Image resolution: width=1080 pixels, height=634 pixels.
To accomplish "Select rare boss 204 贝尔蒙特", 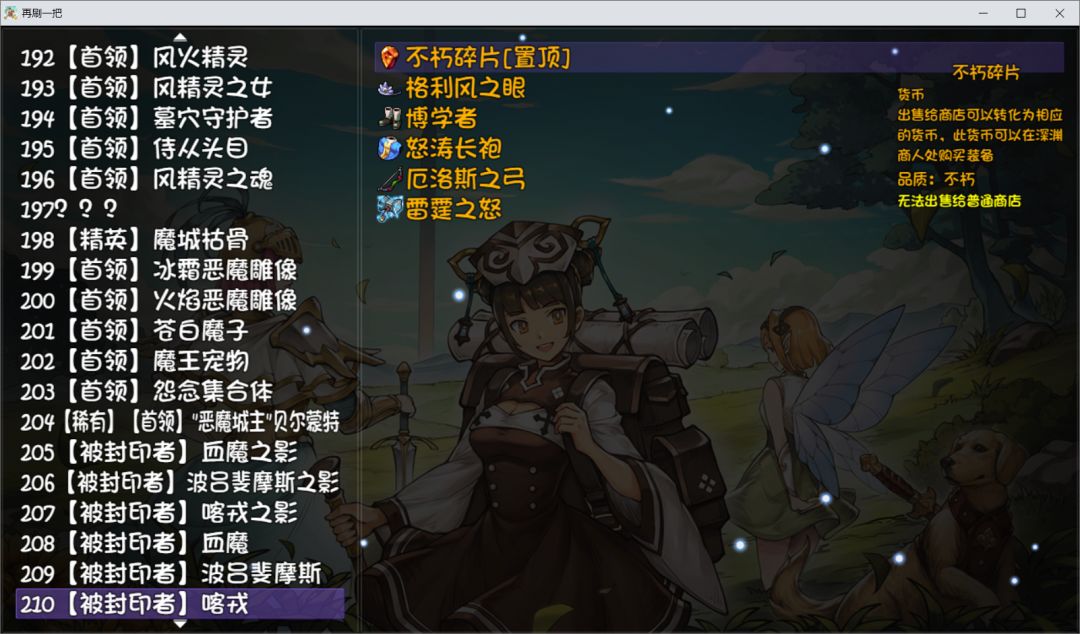I will coord(180,421).
